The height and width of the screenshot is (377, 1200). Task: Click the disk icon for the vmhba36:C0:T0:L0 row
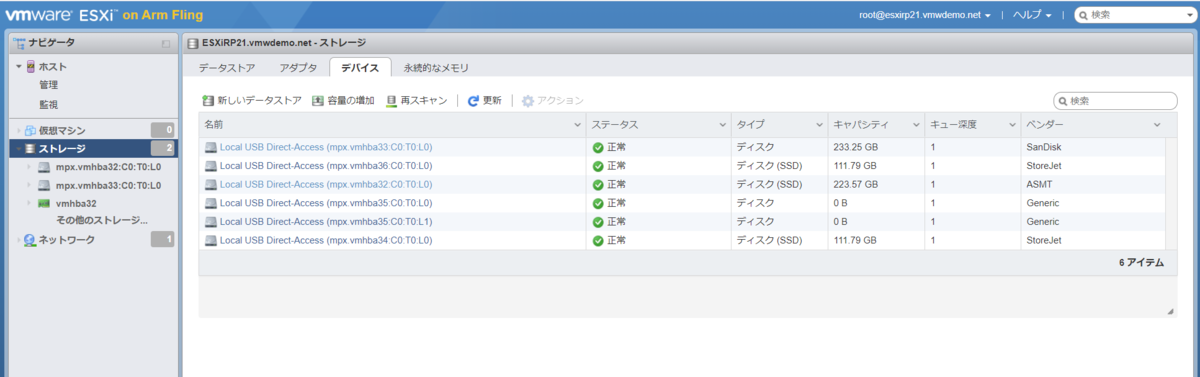coord(211,165)
